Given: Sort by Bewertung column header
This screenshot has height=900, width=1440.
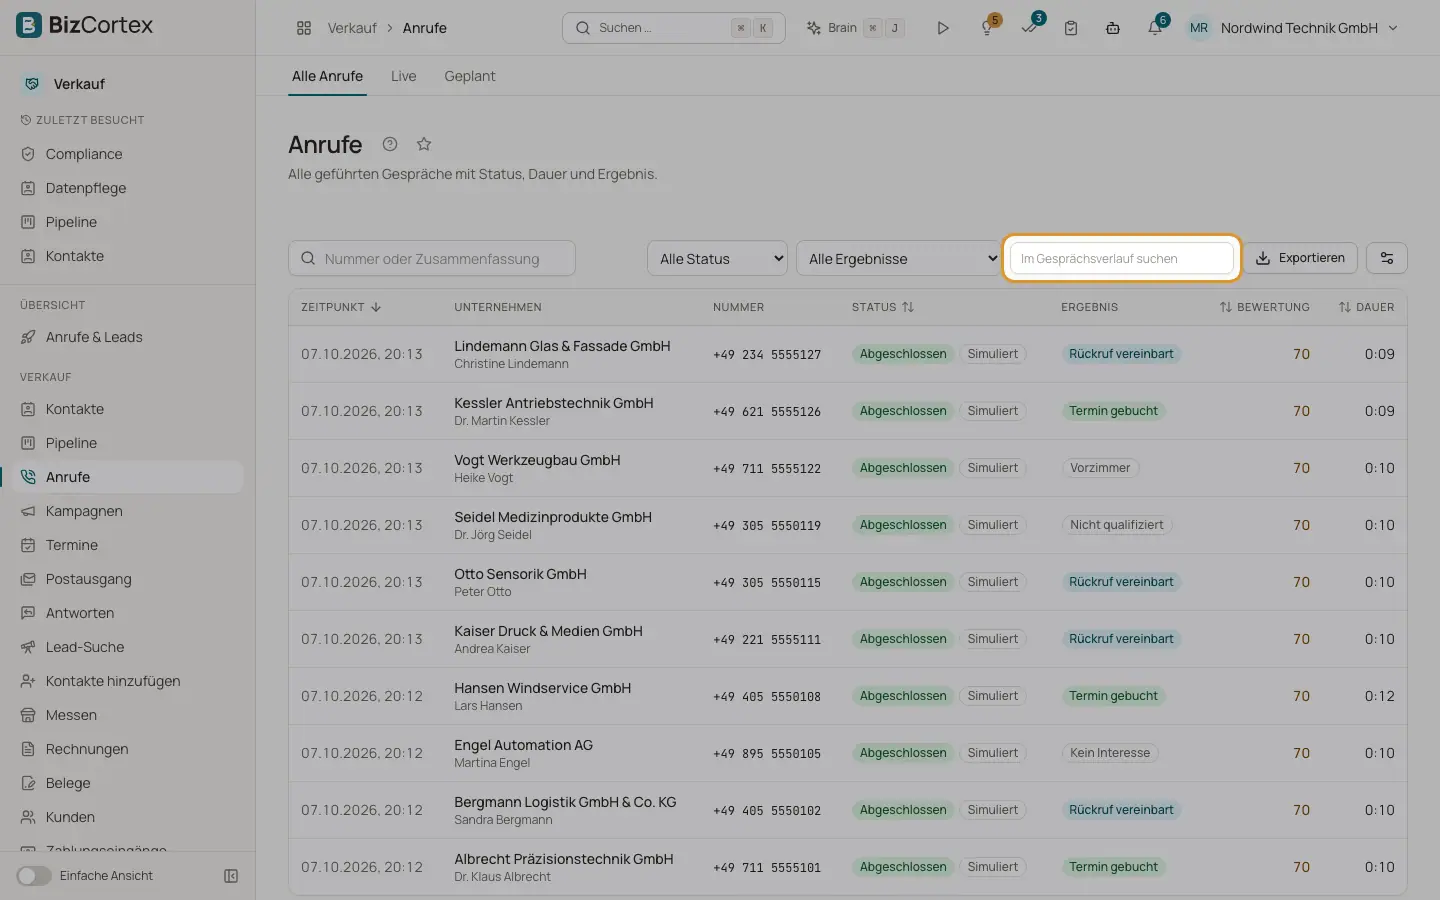Looking at the screenshot, I should click(1264, 307).
